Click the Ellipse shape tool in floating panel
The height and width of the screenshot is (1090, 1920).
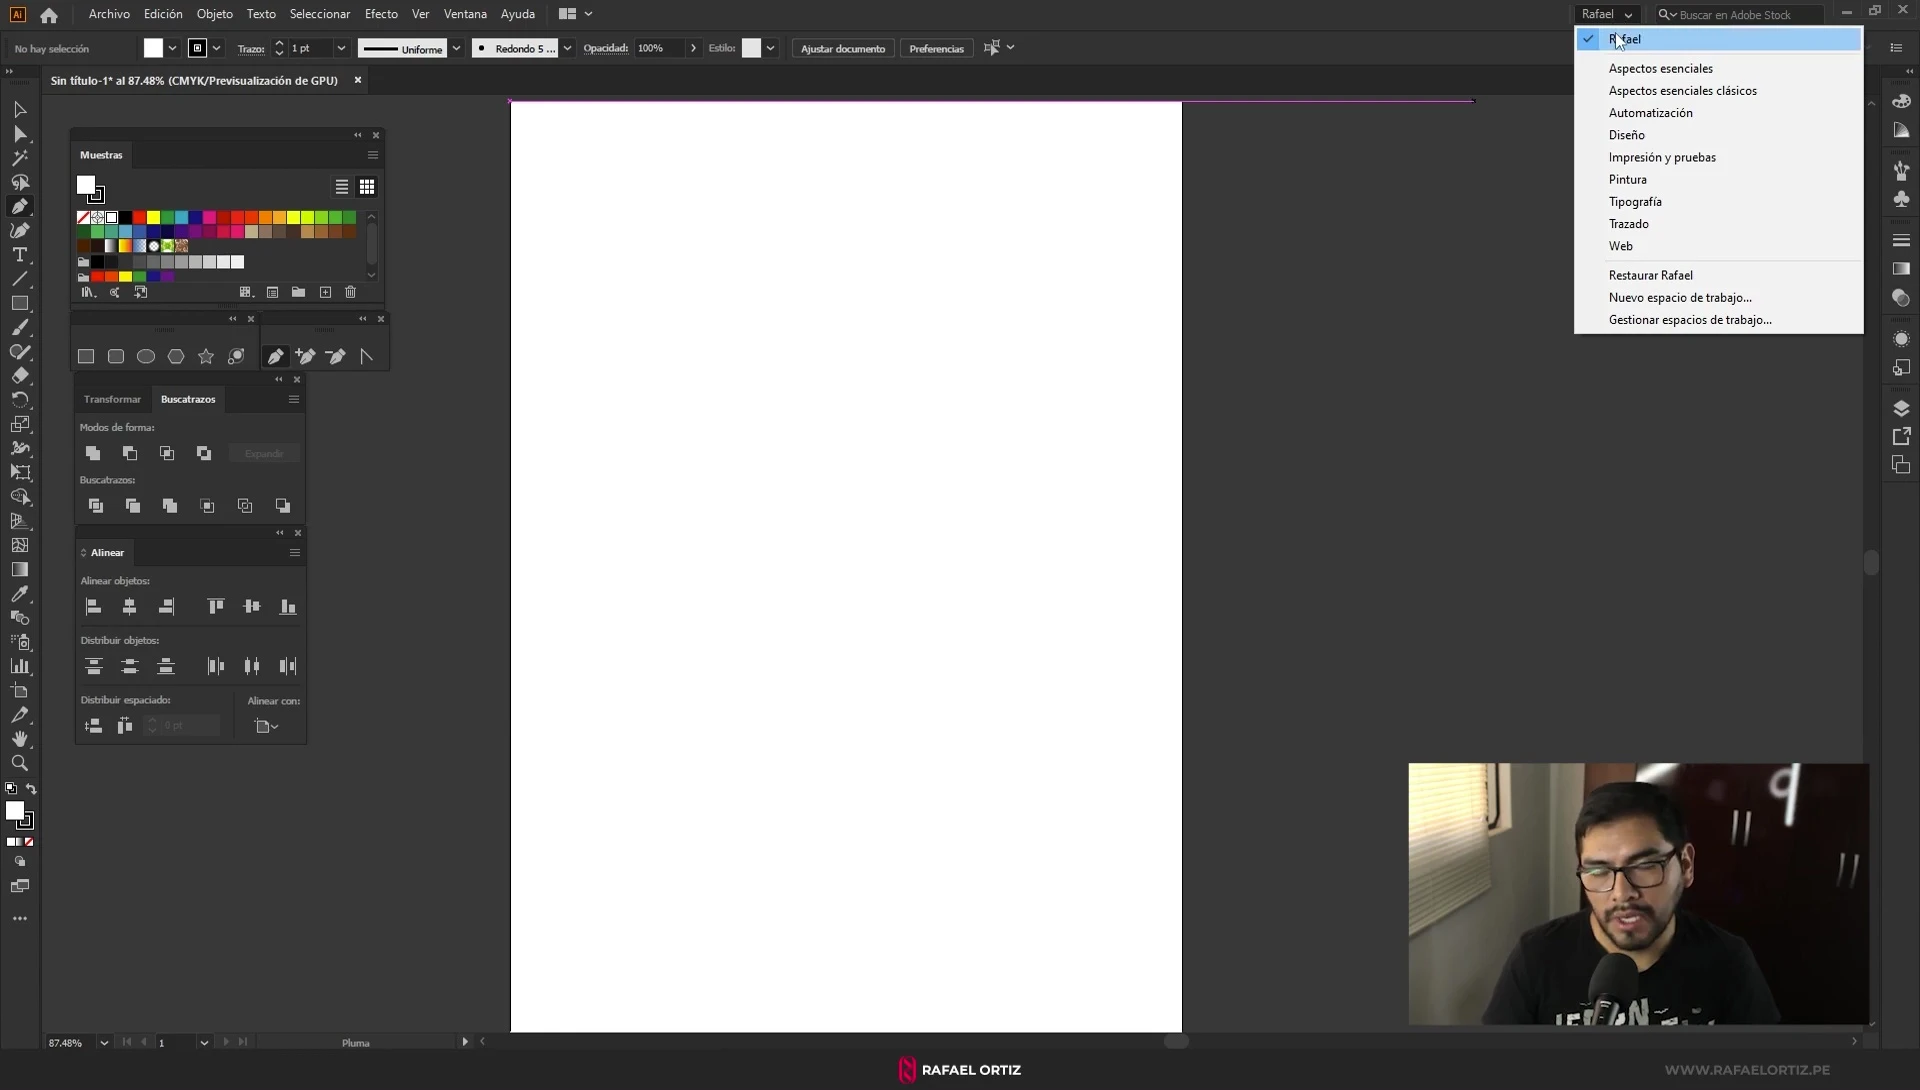146,356
